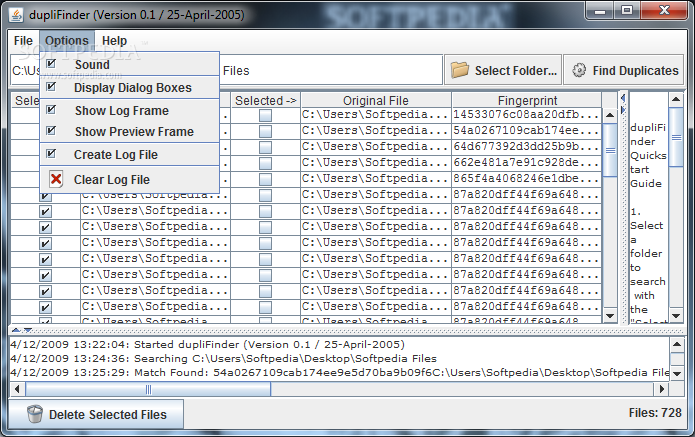This screenshot has height=437, width=695.
Task: Choose Clear Log File from Options menu
Action: click(129, 179)
